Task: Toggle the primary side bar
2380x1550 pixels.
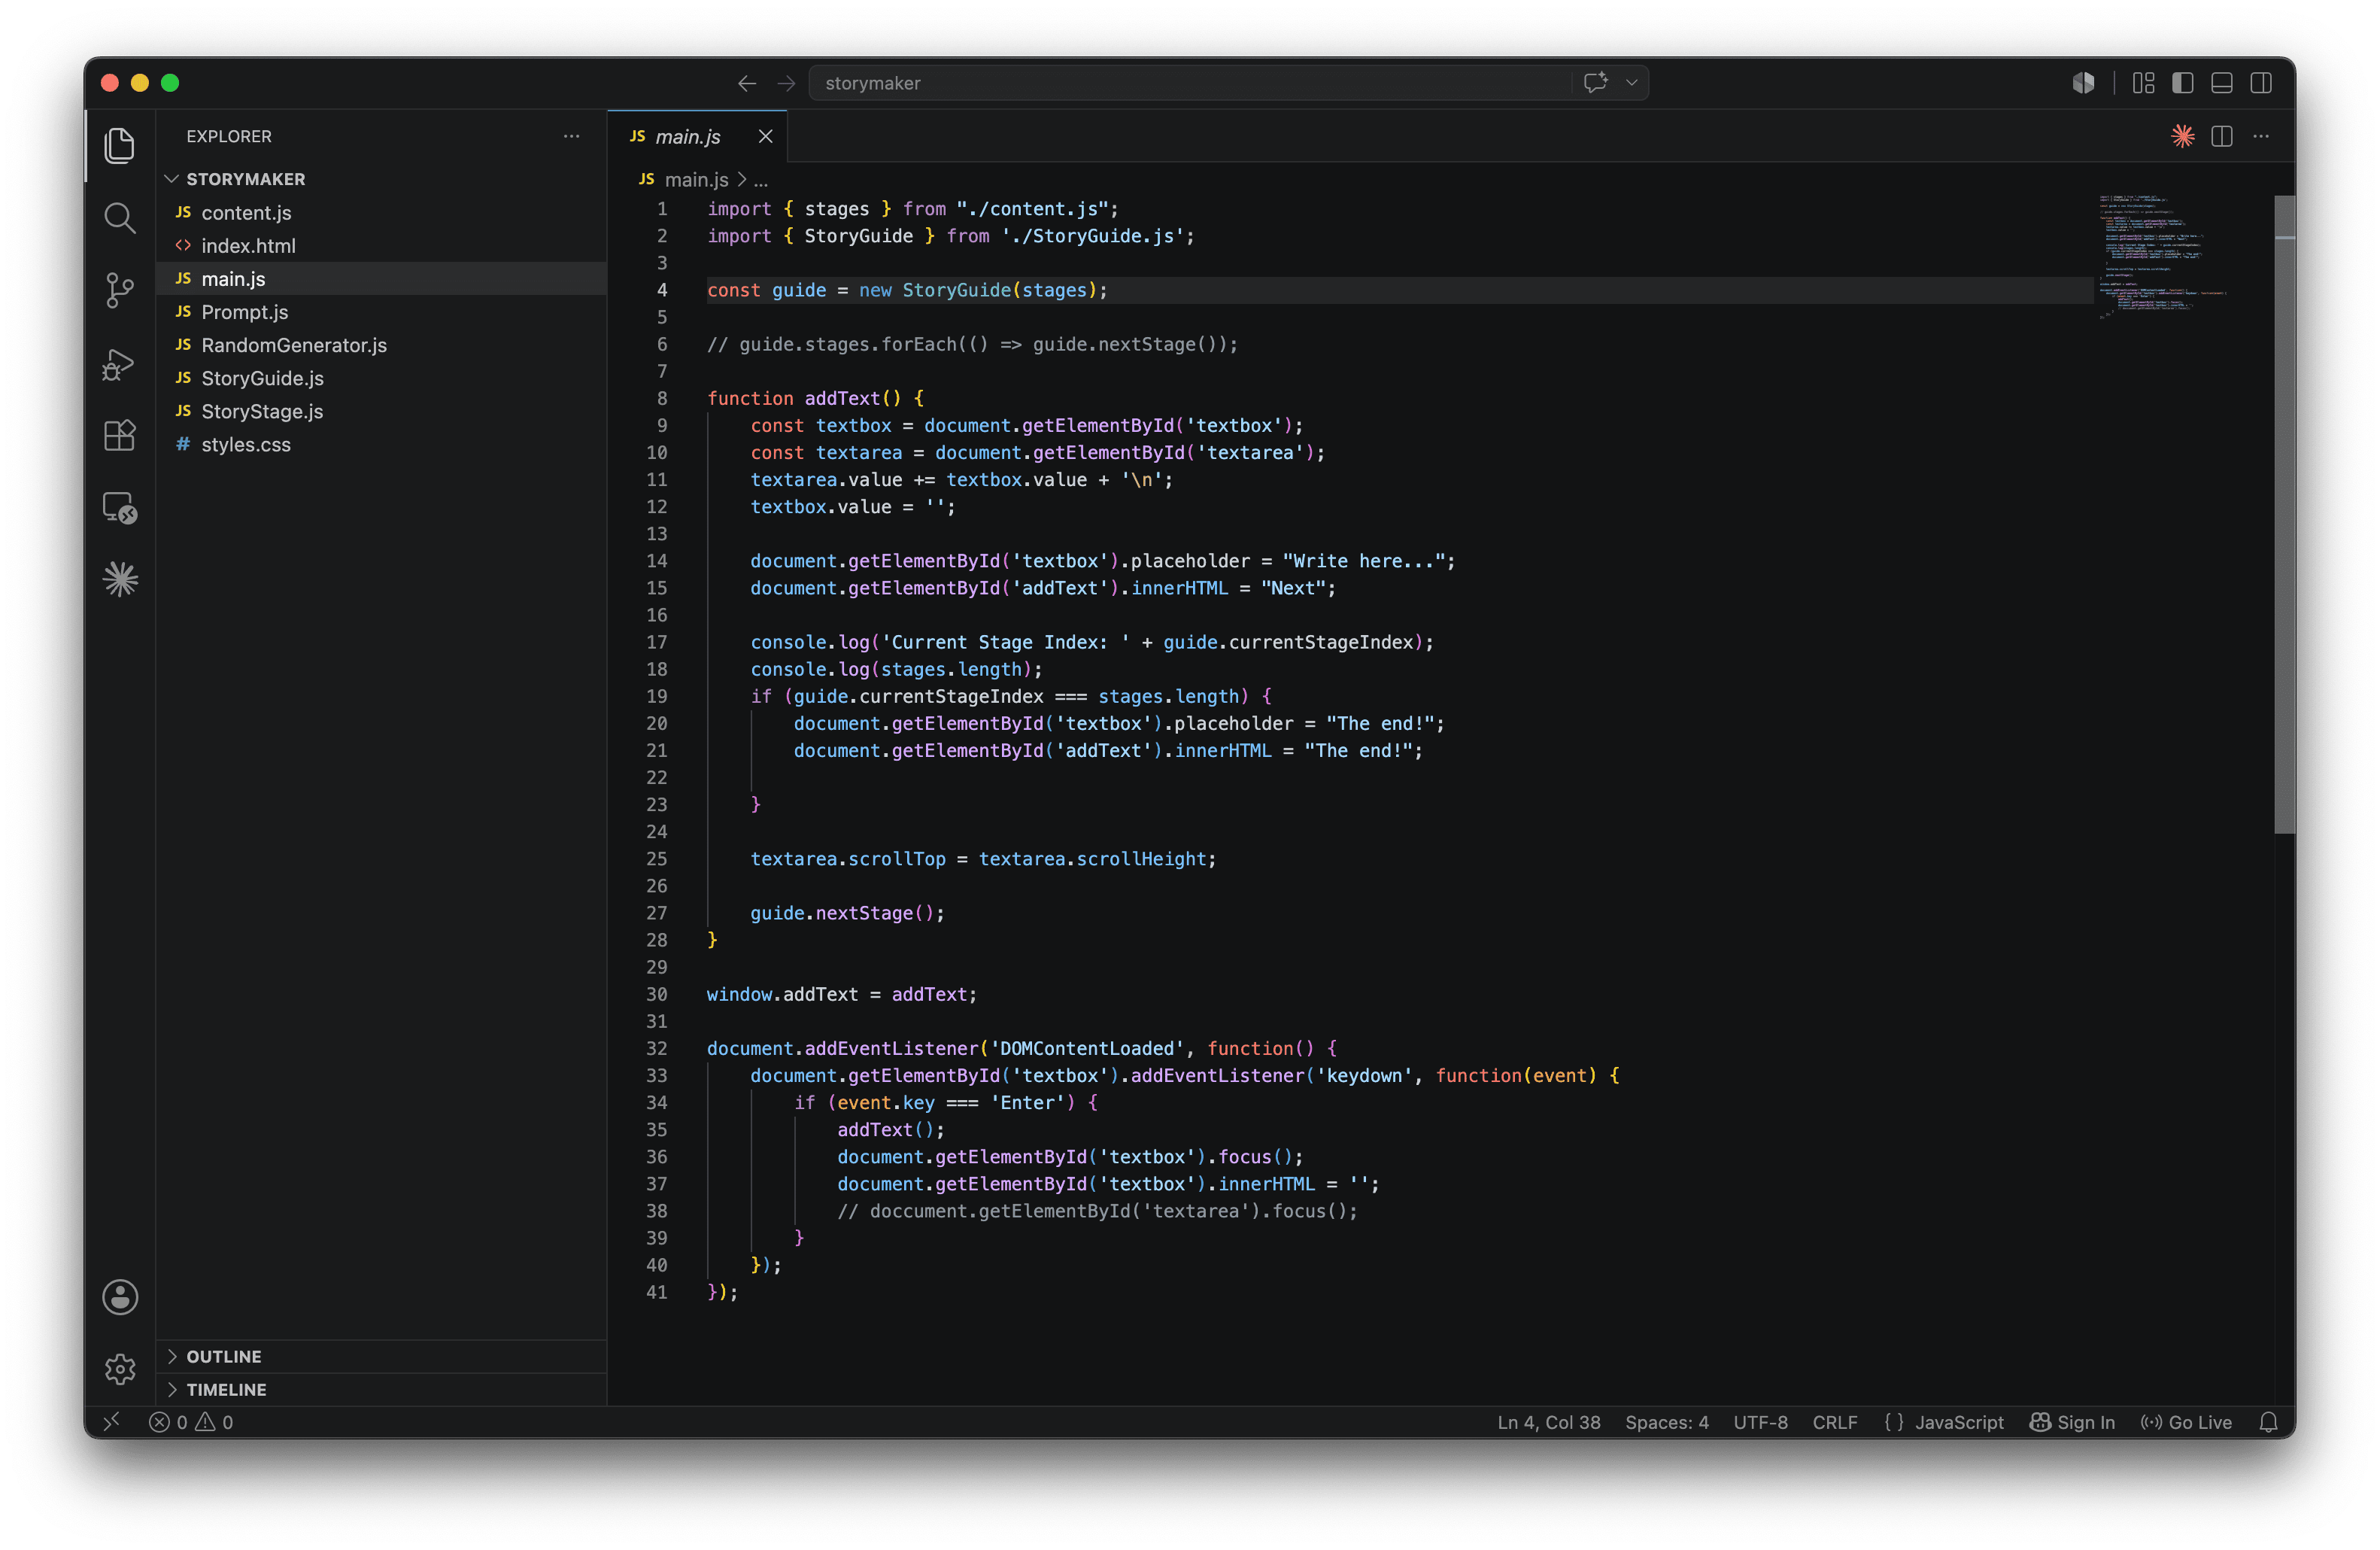Action: pos(2183,83)
